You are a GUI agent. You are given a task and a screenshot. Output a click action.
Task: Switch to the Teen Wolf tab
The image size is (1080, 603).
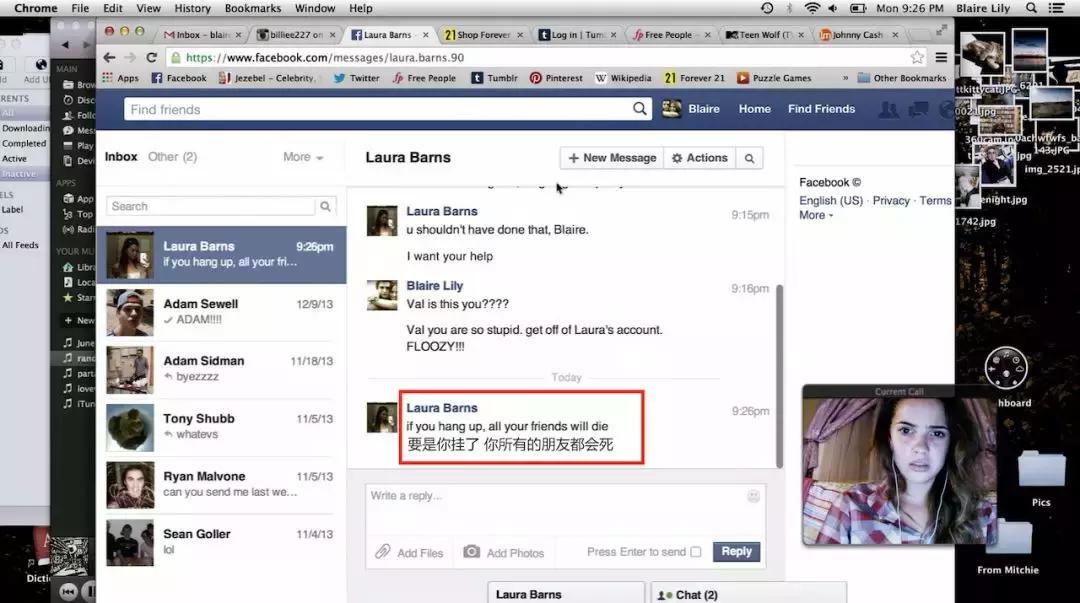(x=765, y=34)
